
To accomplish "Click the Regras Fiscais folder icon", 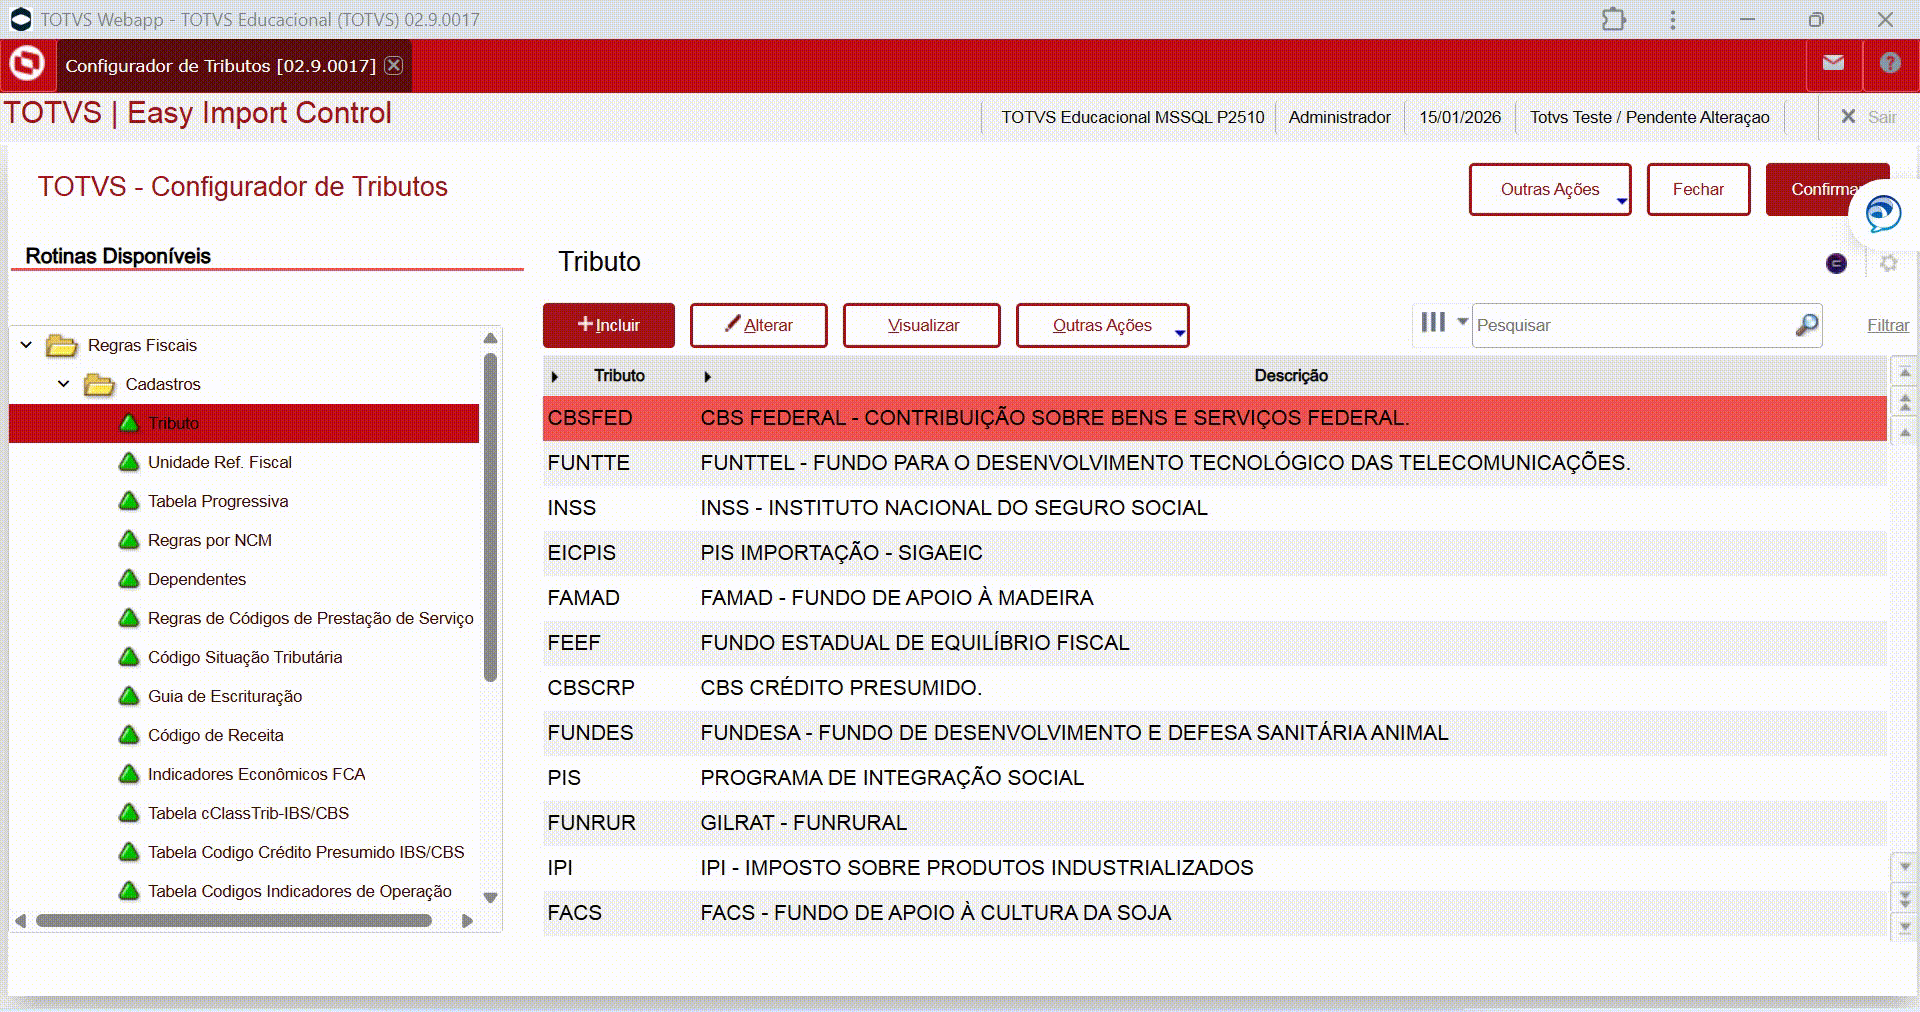I will (x=62, y=345).
